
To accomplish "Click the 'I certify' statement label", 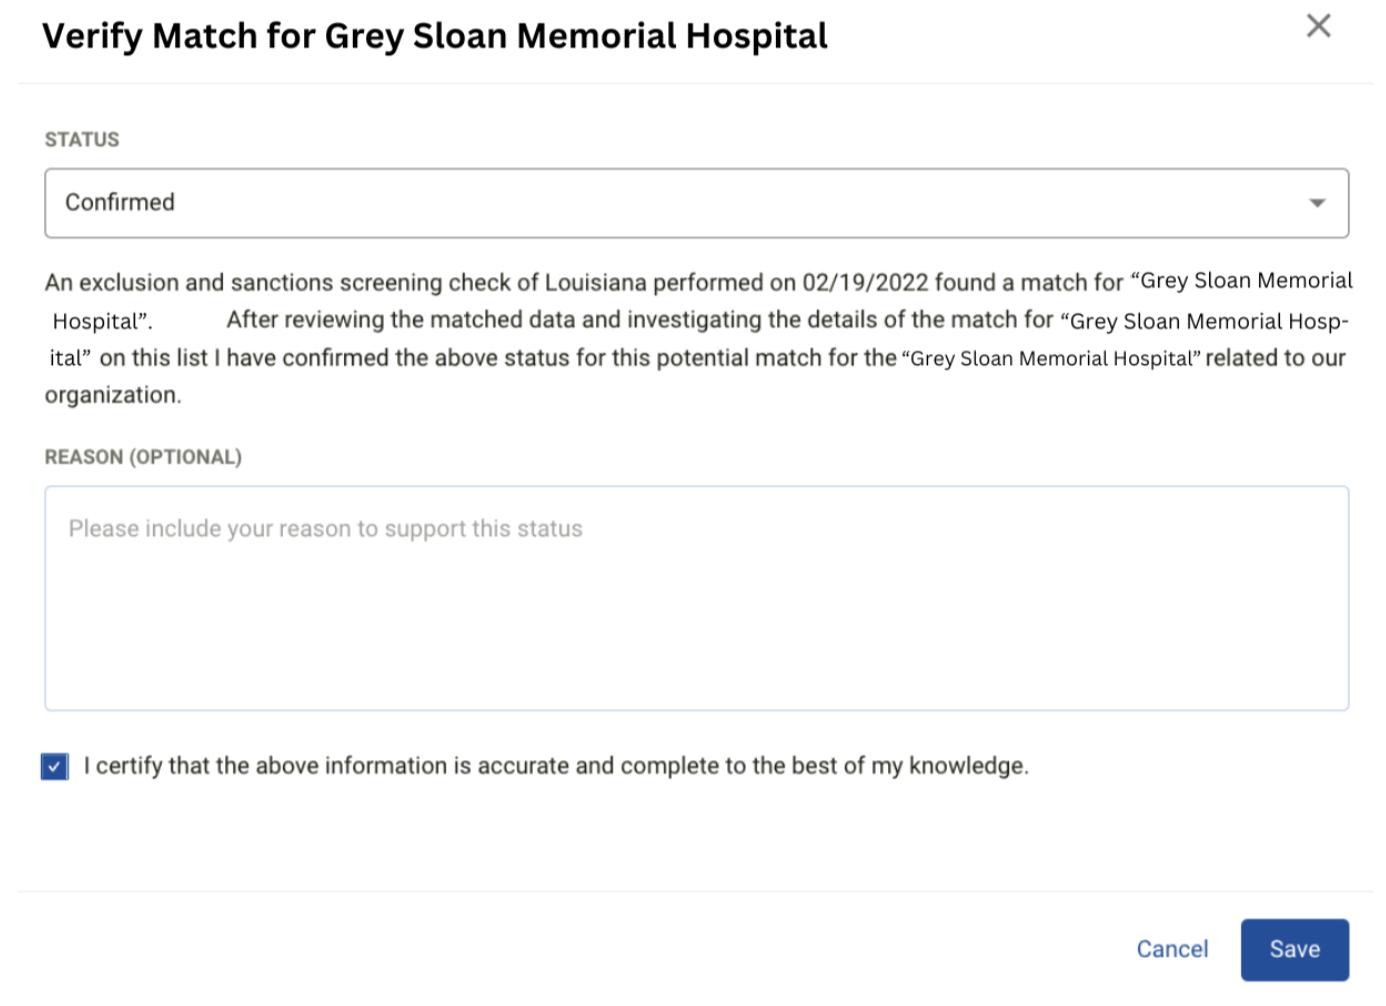I will click(x=556, y=766).
